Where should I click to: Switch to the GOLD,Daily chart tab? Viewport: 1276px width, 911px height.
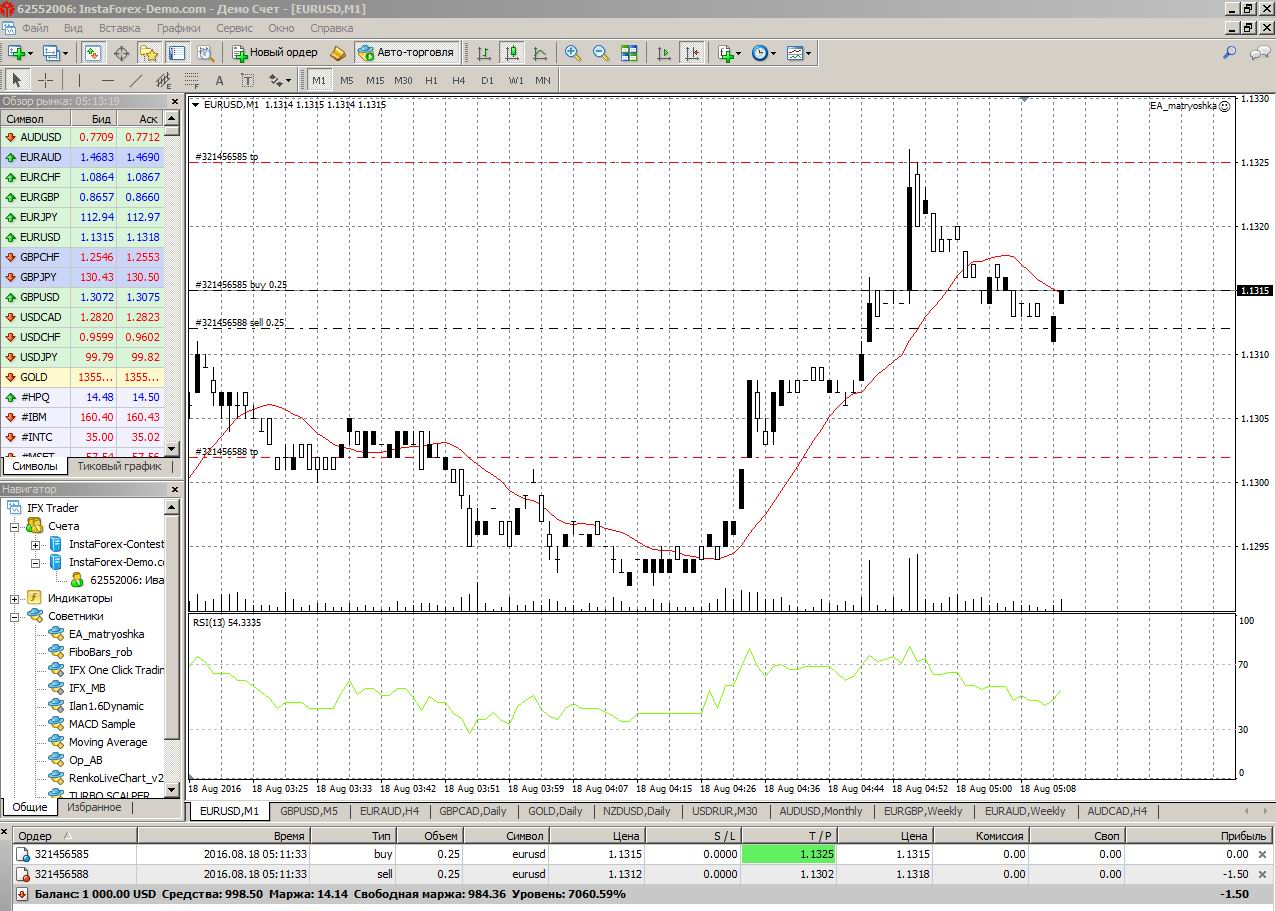pos(555,811)
